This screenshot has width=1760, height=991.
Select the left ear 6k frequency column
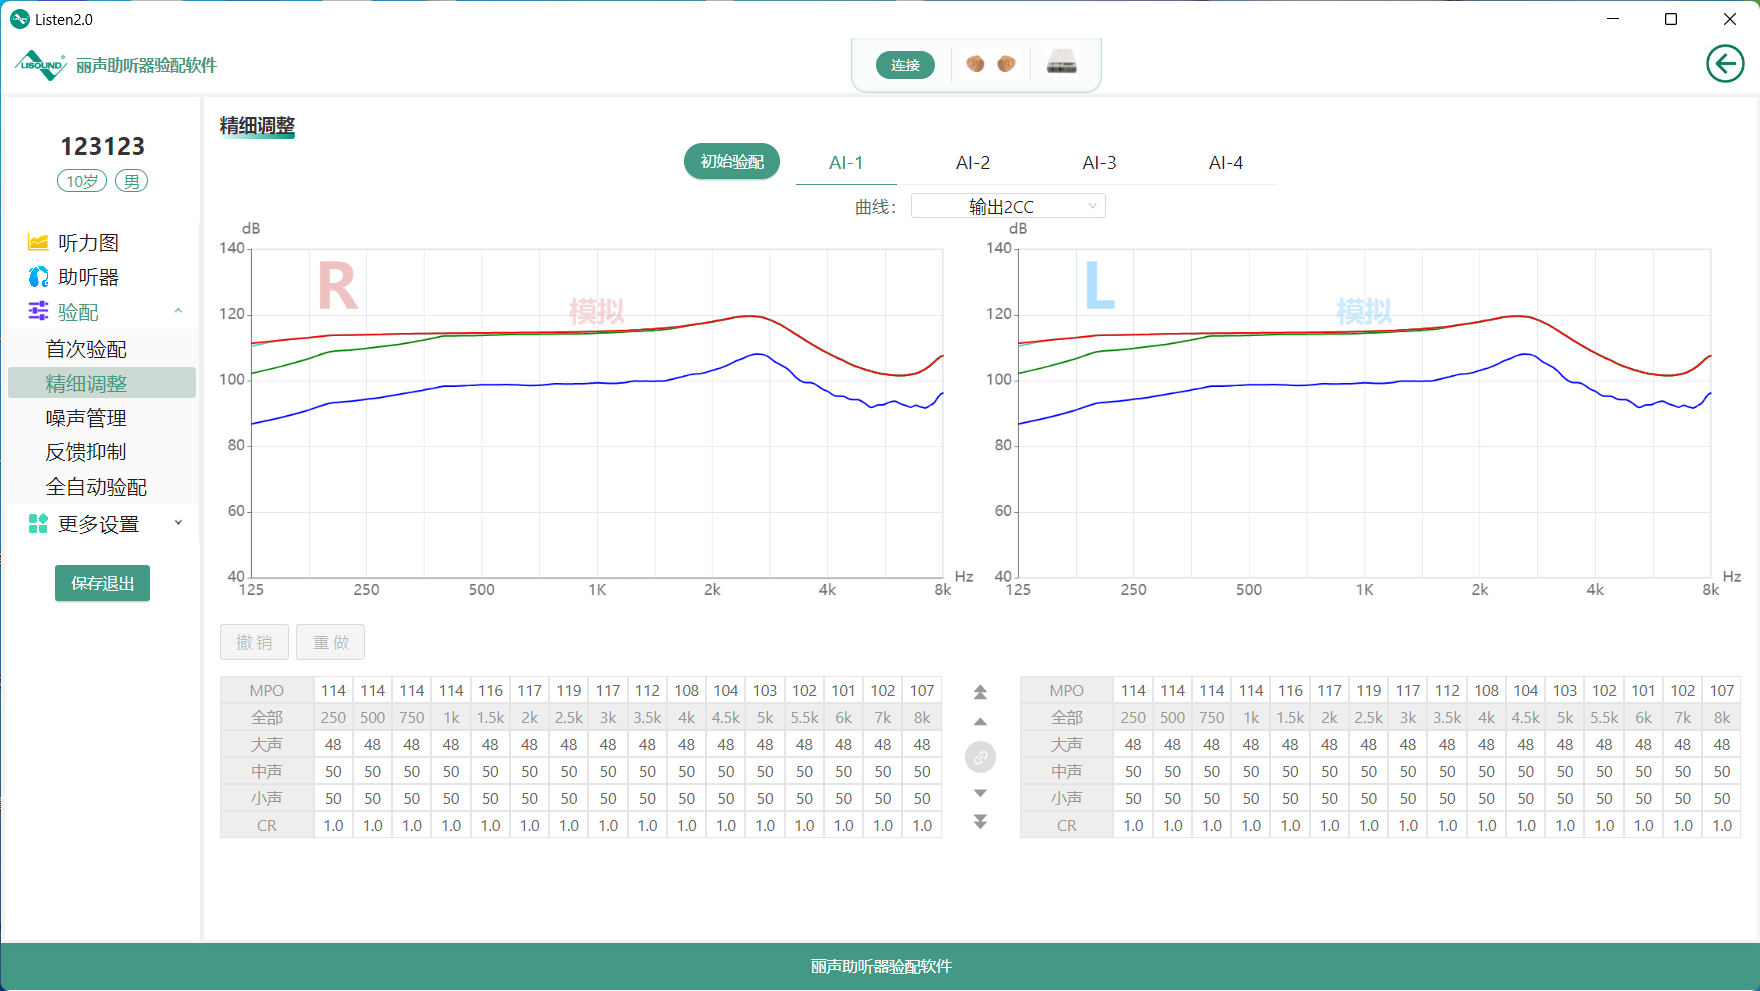coord(1643,718)
